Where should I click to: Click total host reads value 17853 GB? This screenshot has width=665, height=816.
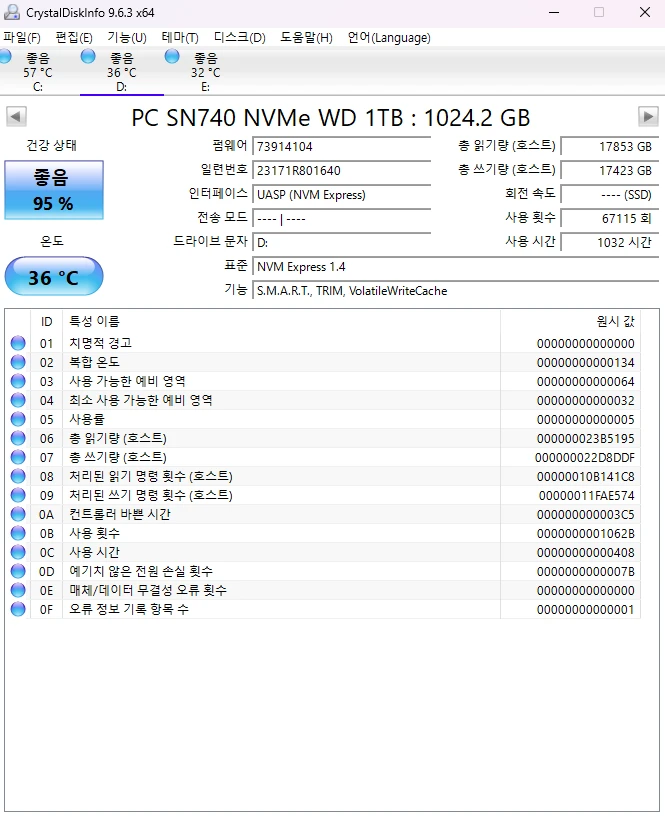[x=610, y=147]
